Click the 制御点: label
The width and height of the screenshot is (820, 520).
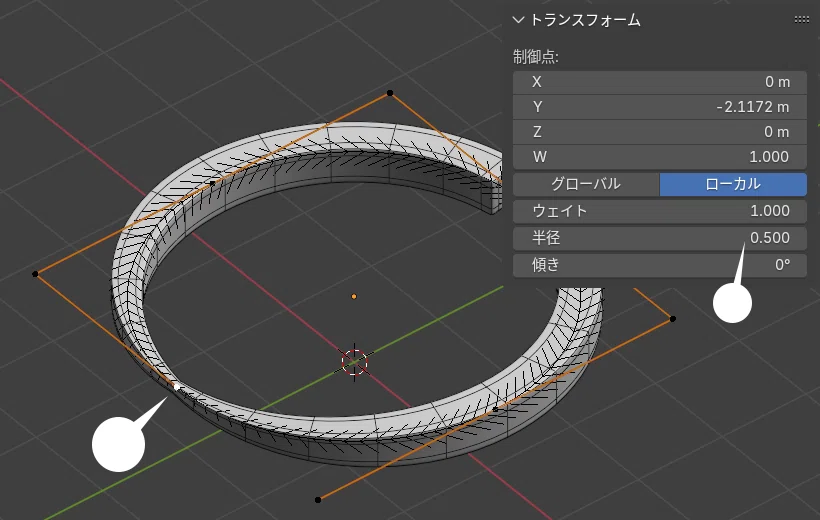536,56
